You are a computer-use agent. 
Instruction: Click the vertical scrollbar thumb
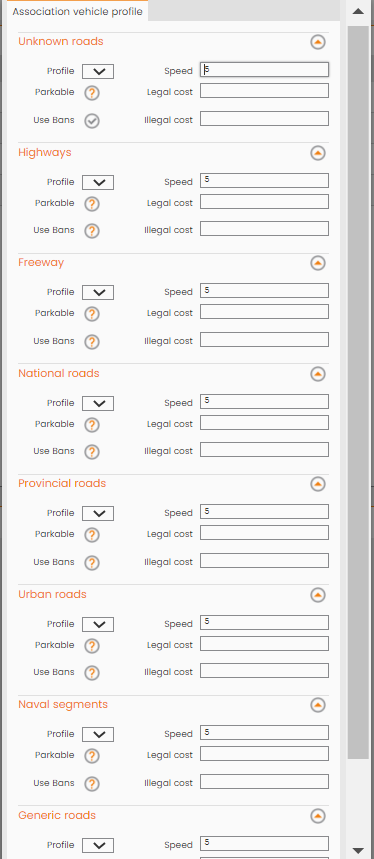tap(358, 391)
